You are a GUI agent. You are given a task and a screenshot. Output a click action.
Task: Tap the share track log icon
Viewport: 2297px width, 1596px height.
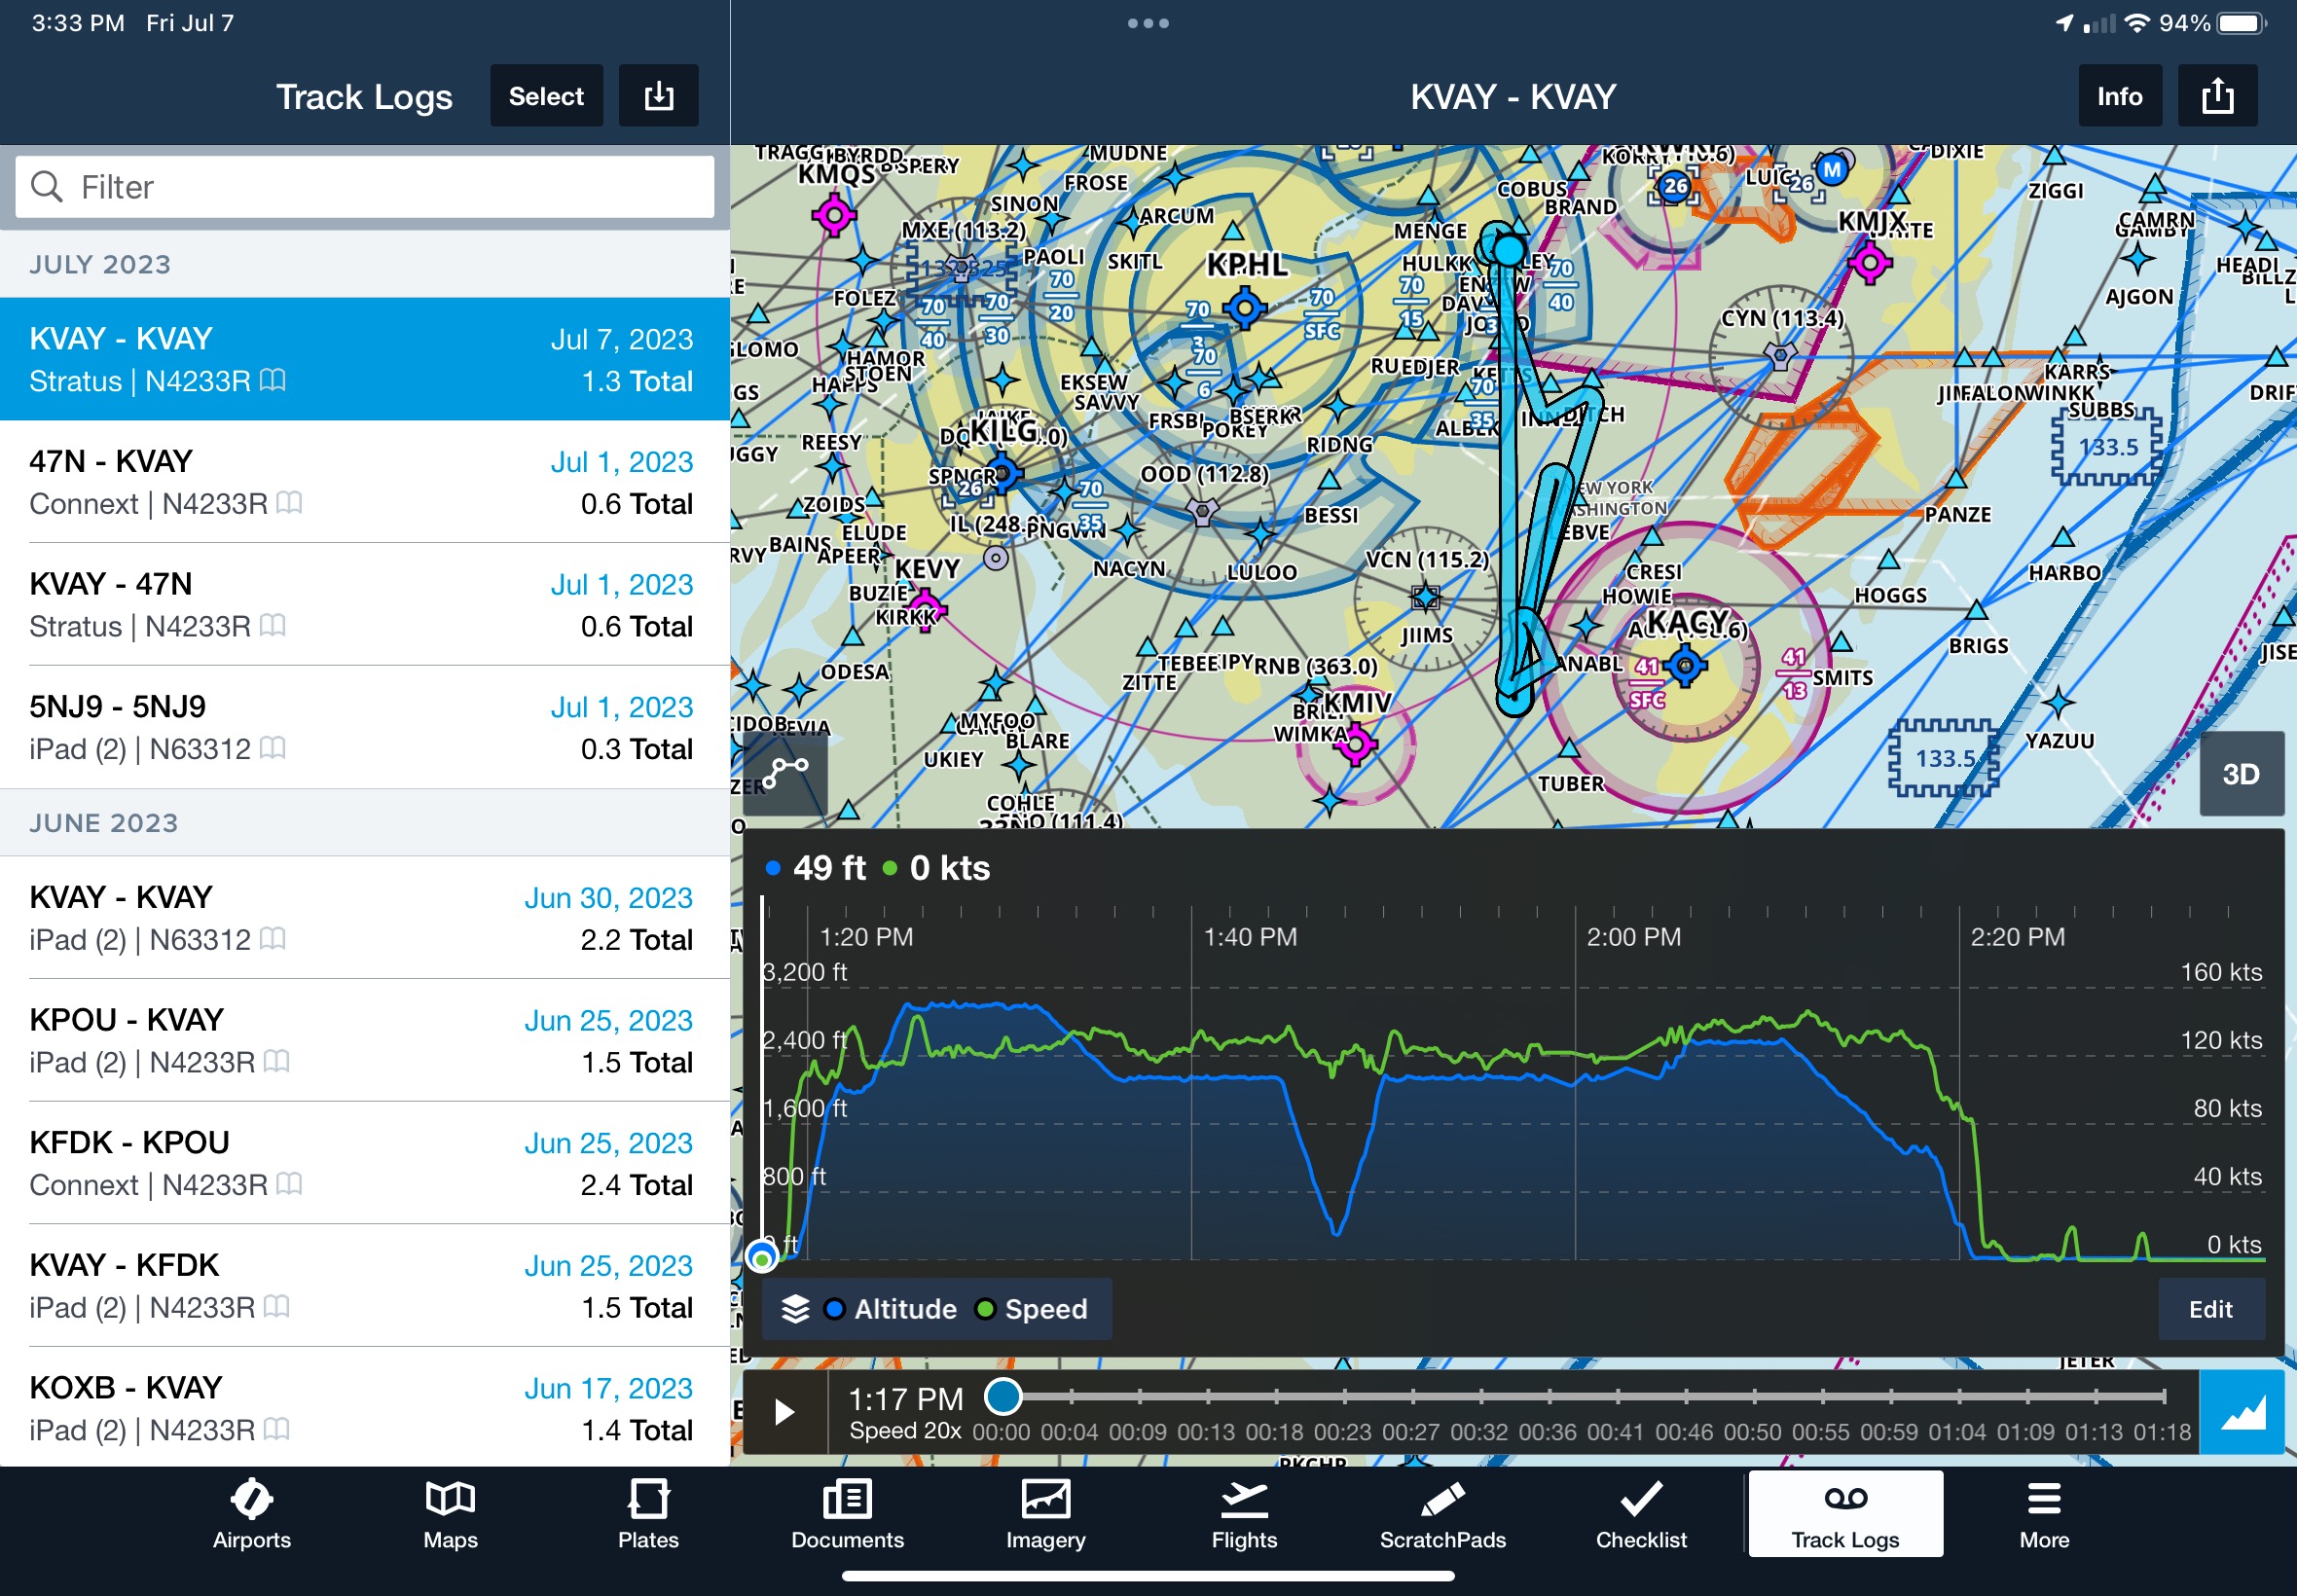[x=2217, y=96]
